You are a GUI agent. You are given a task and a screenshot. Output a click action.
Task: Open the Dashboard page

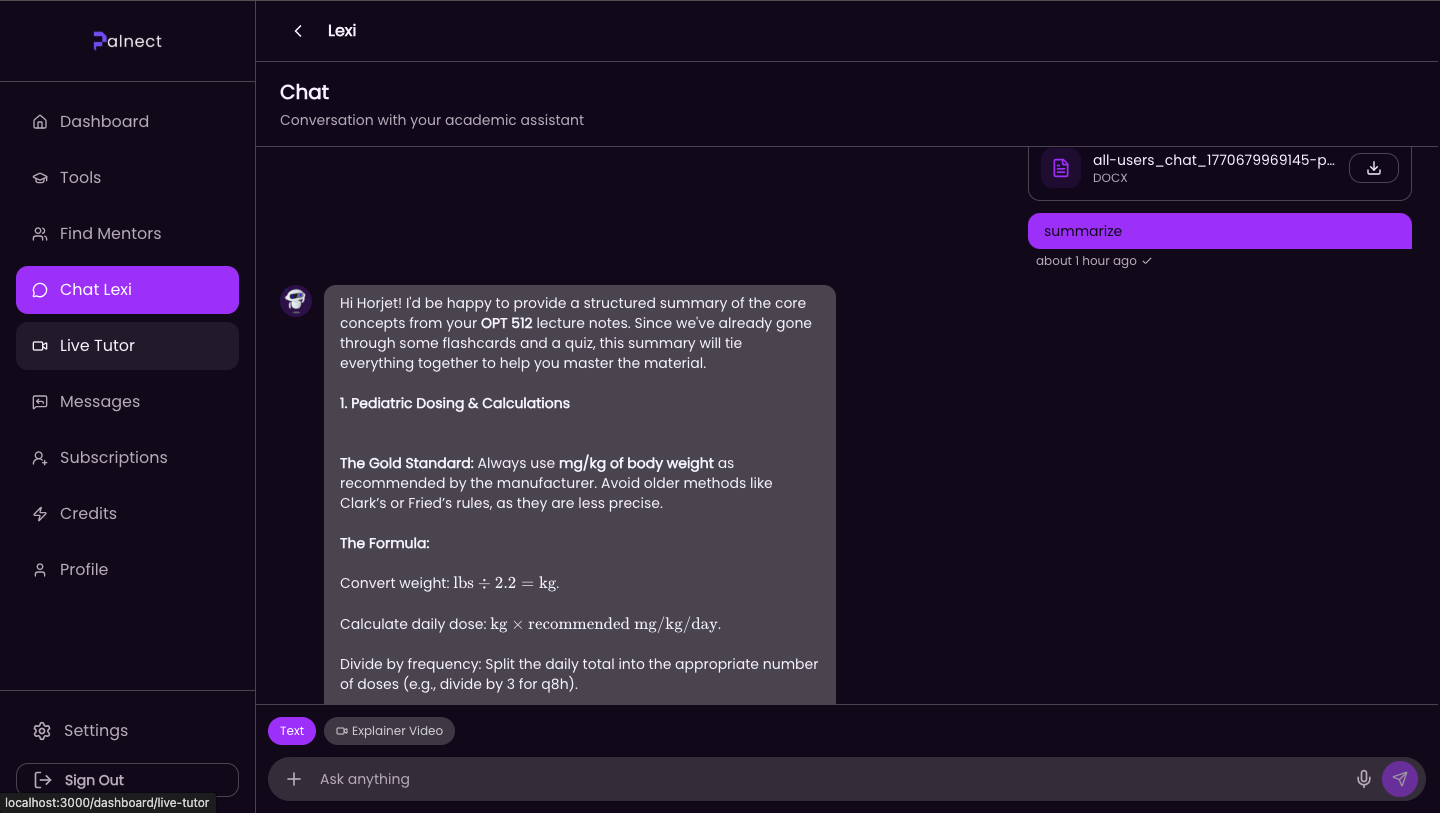[x=104, y=122]
